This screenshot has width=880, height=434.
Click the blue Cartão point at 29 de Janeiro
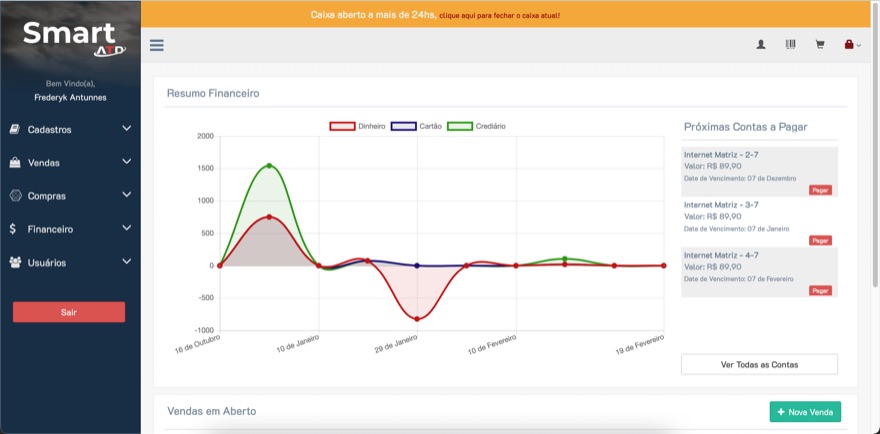[417, 266]
